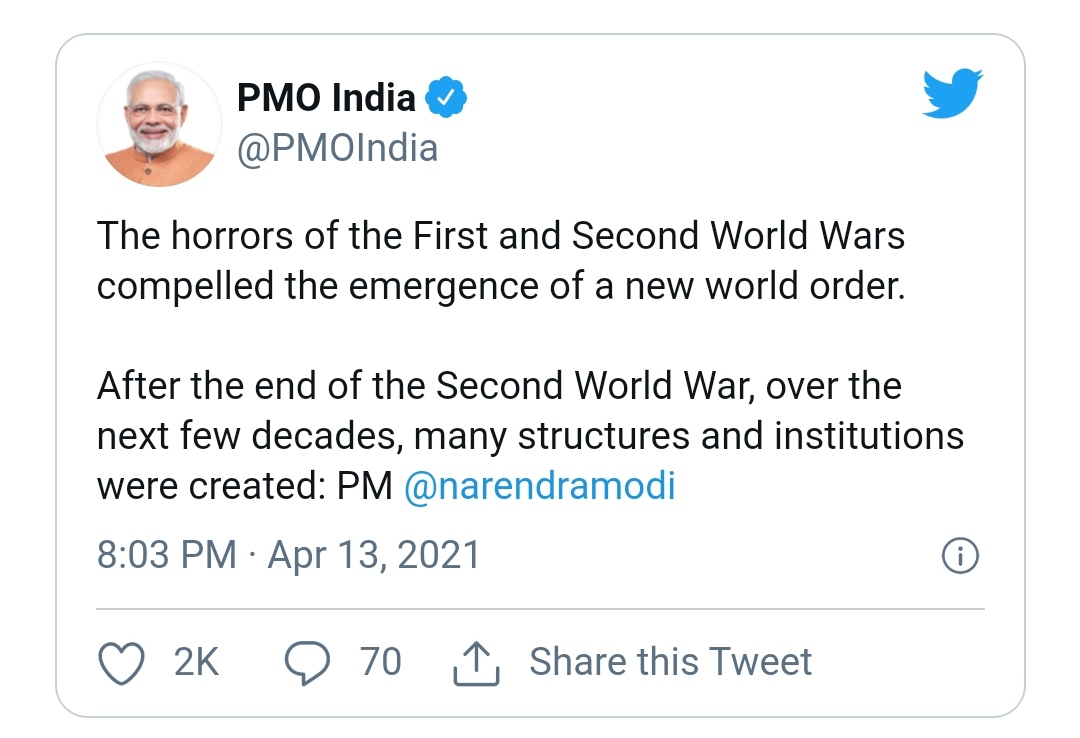The image size is (1080, 738).
Task: Click the share upload arrow icon
Action: pyautogui.click(x=476, y=664)
